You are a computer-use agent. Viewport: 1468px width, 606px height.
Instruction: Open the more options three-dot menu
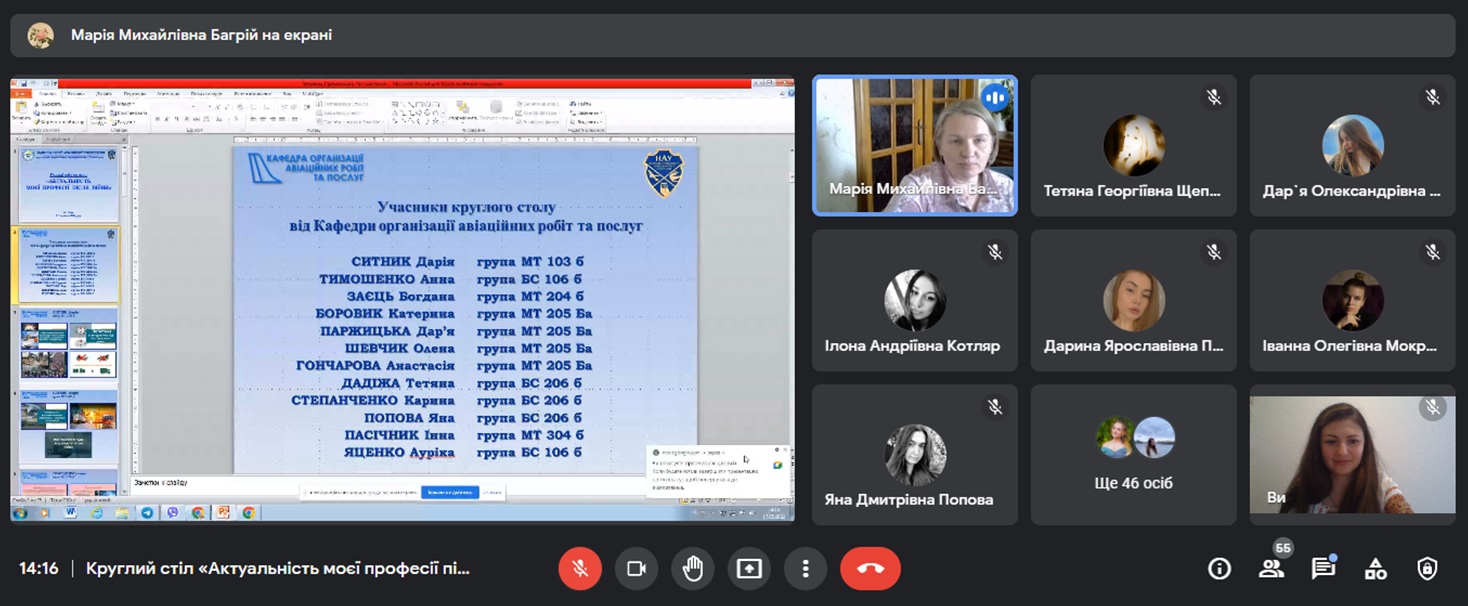pos(805,569)
